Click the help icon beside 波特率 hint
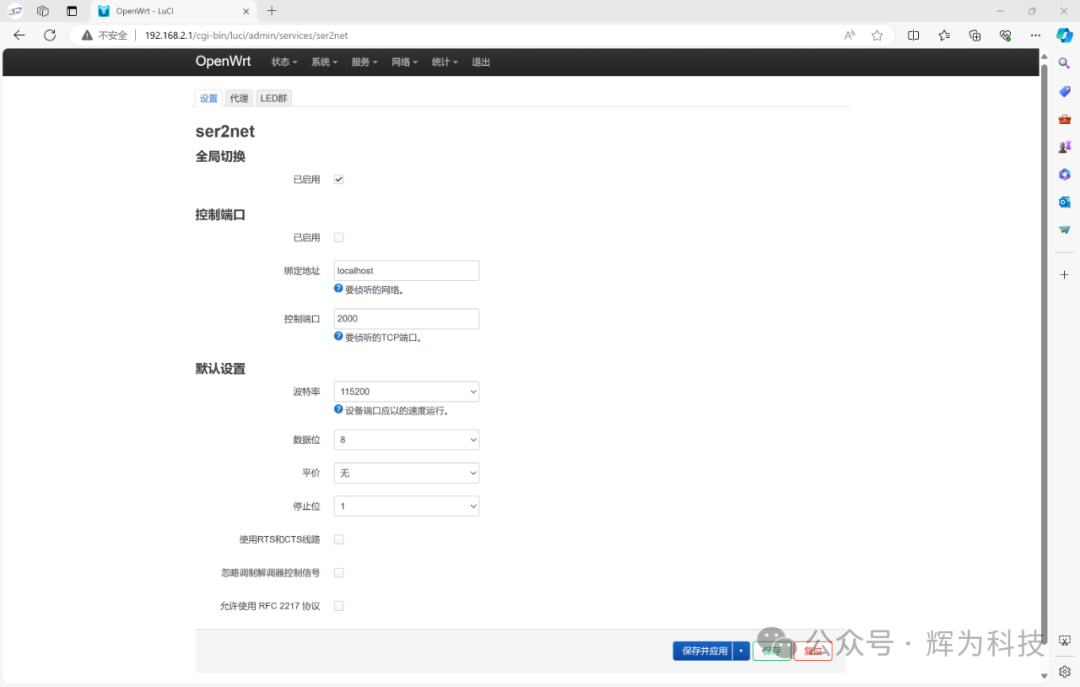This screenshot has height=687, width=1080. [x=338, y=410]
